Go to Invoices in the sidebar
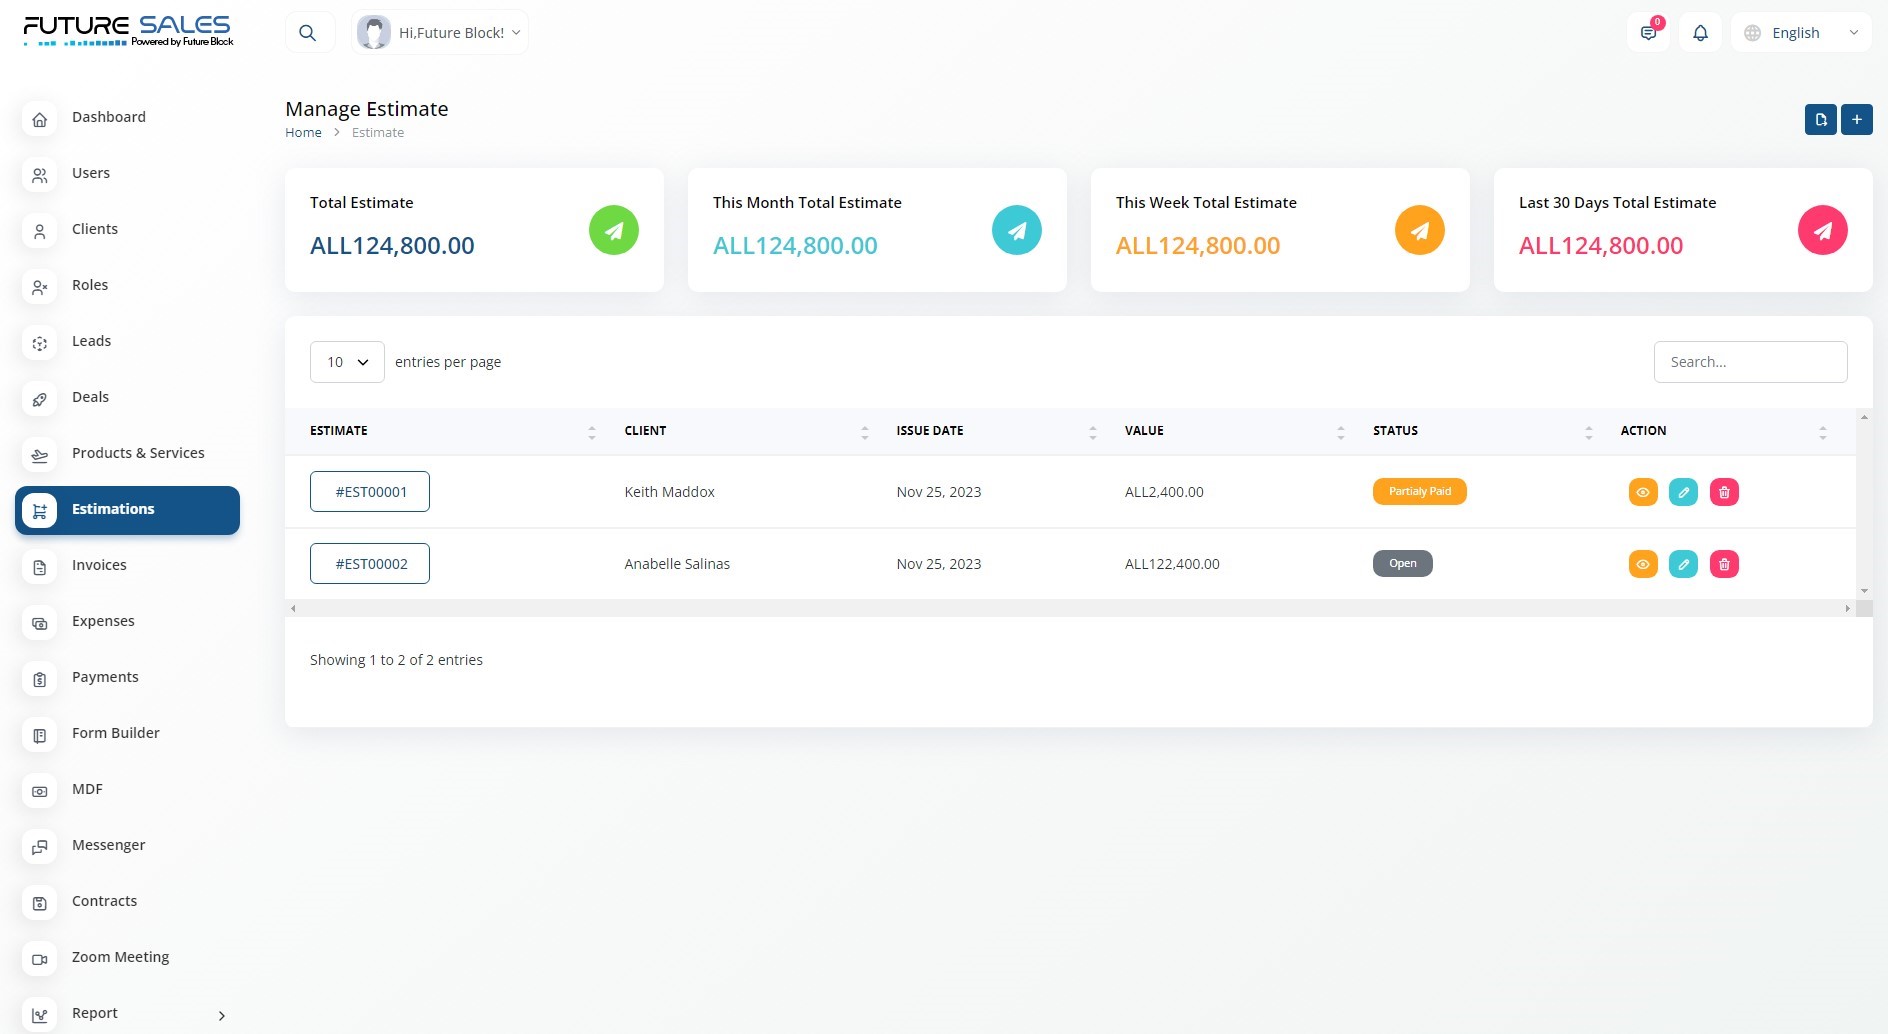1888x1034 pixels. (99, 565)
